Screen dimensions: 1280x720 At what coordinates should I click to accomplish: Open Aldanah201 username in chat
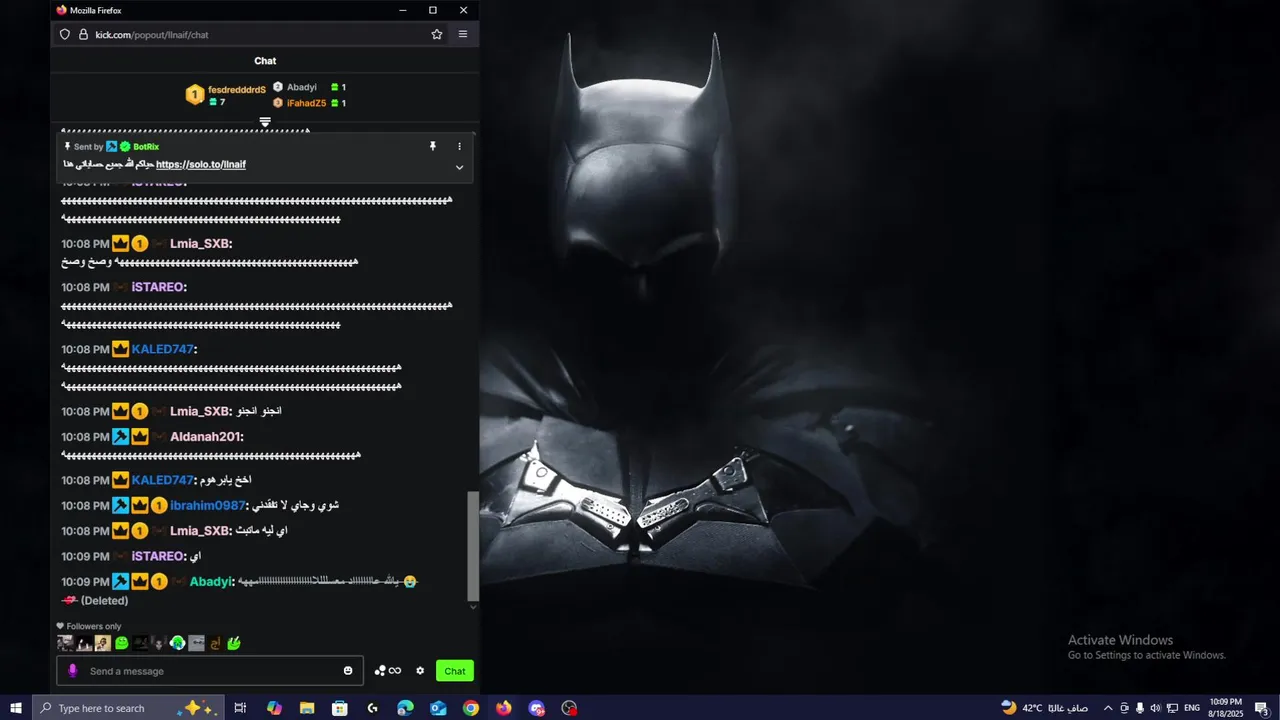tap(205, 437)
